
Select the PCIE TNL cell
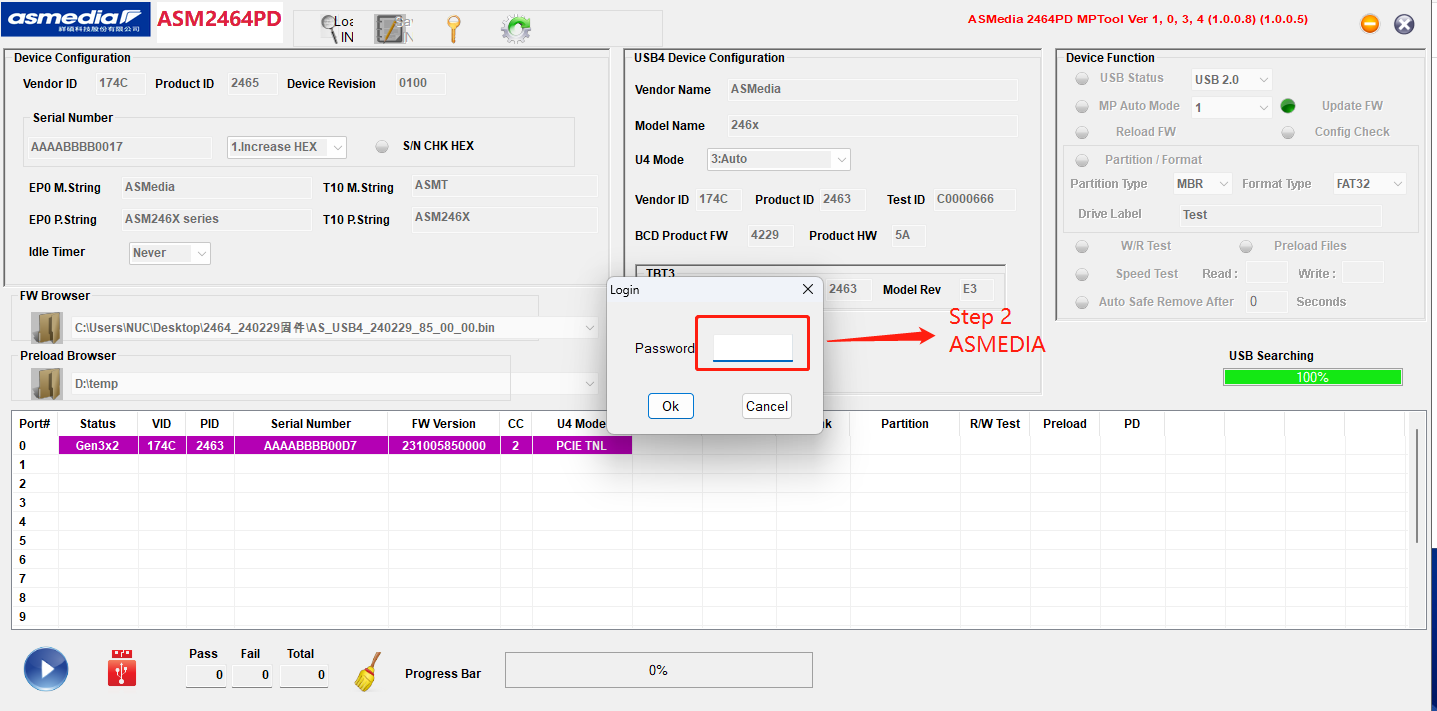click(x=582, y=446)
